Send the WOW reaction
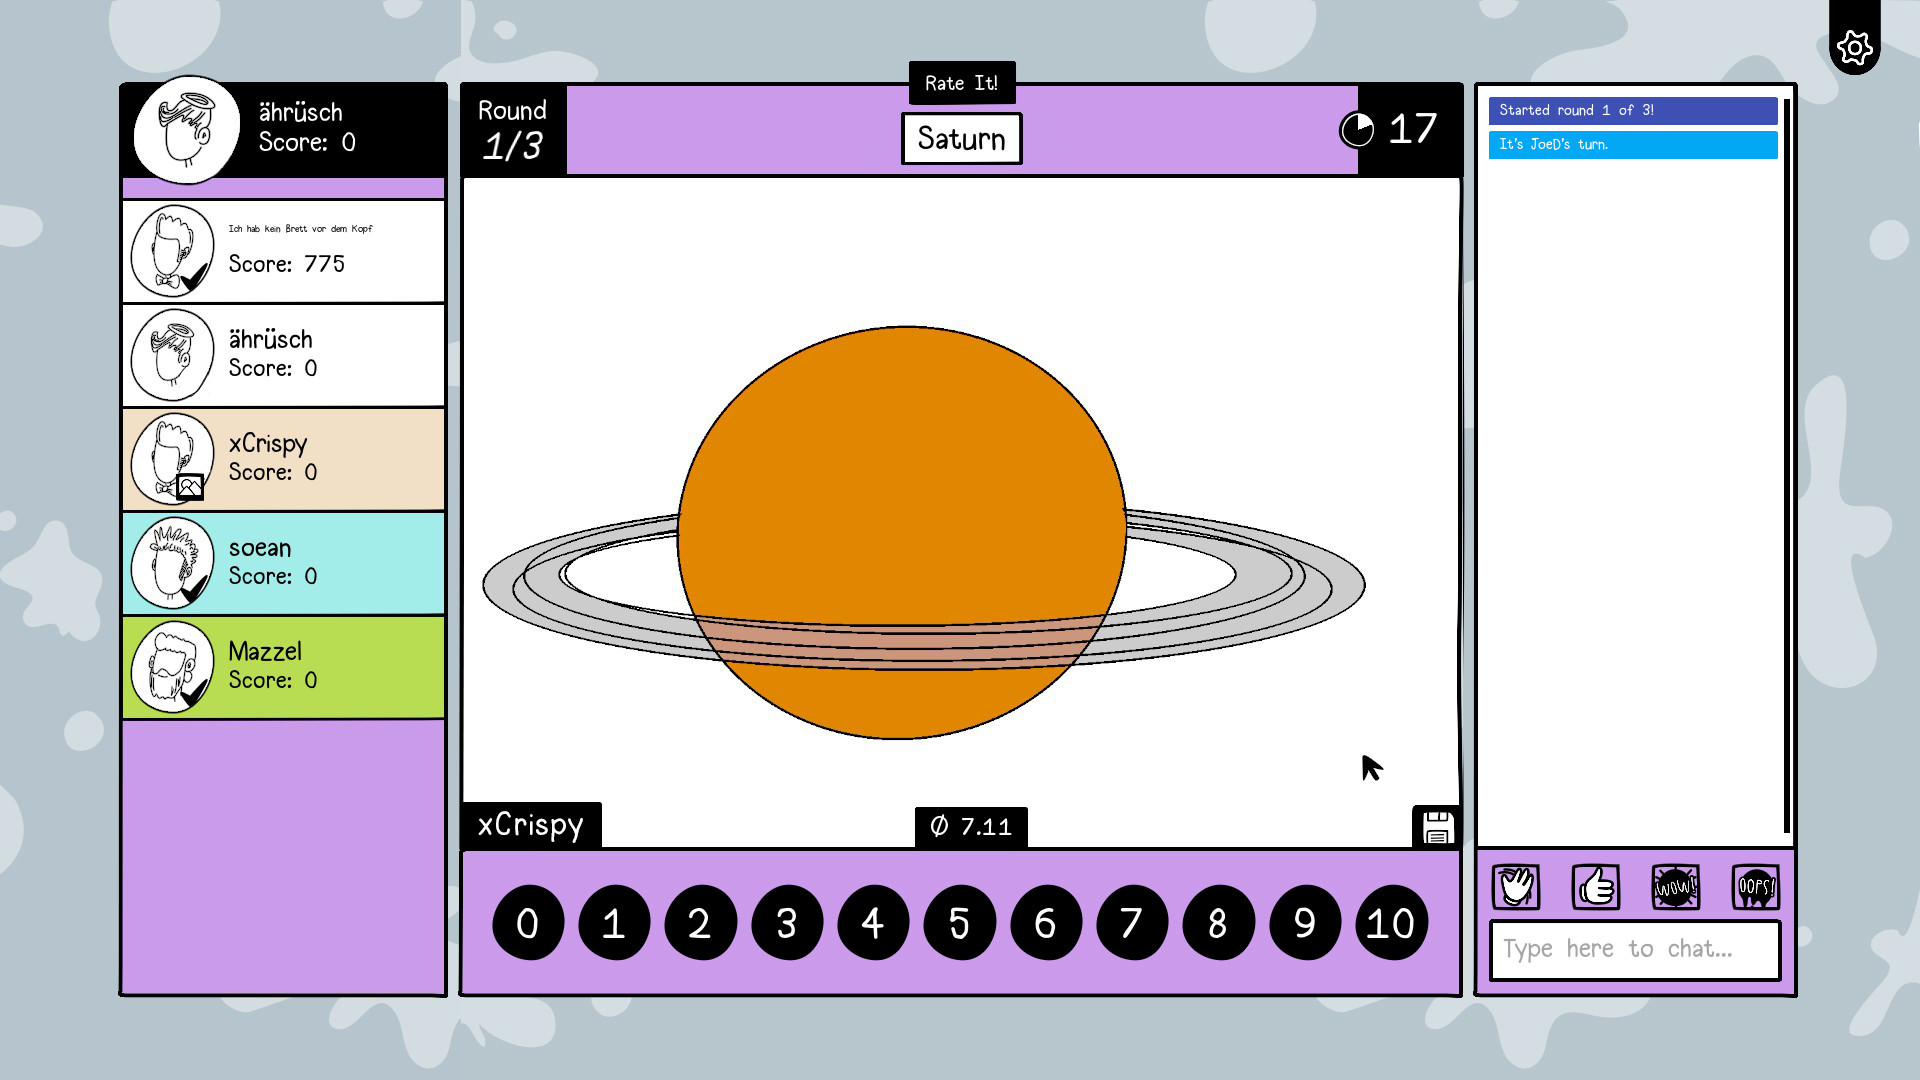 coord(1675,887)
